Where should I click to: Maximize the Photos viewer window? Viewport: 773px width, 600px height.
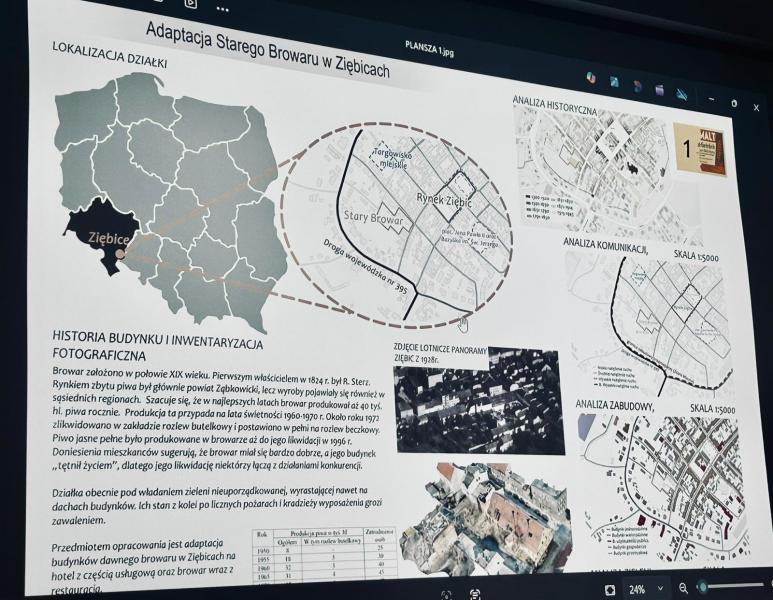734,103
